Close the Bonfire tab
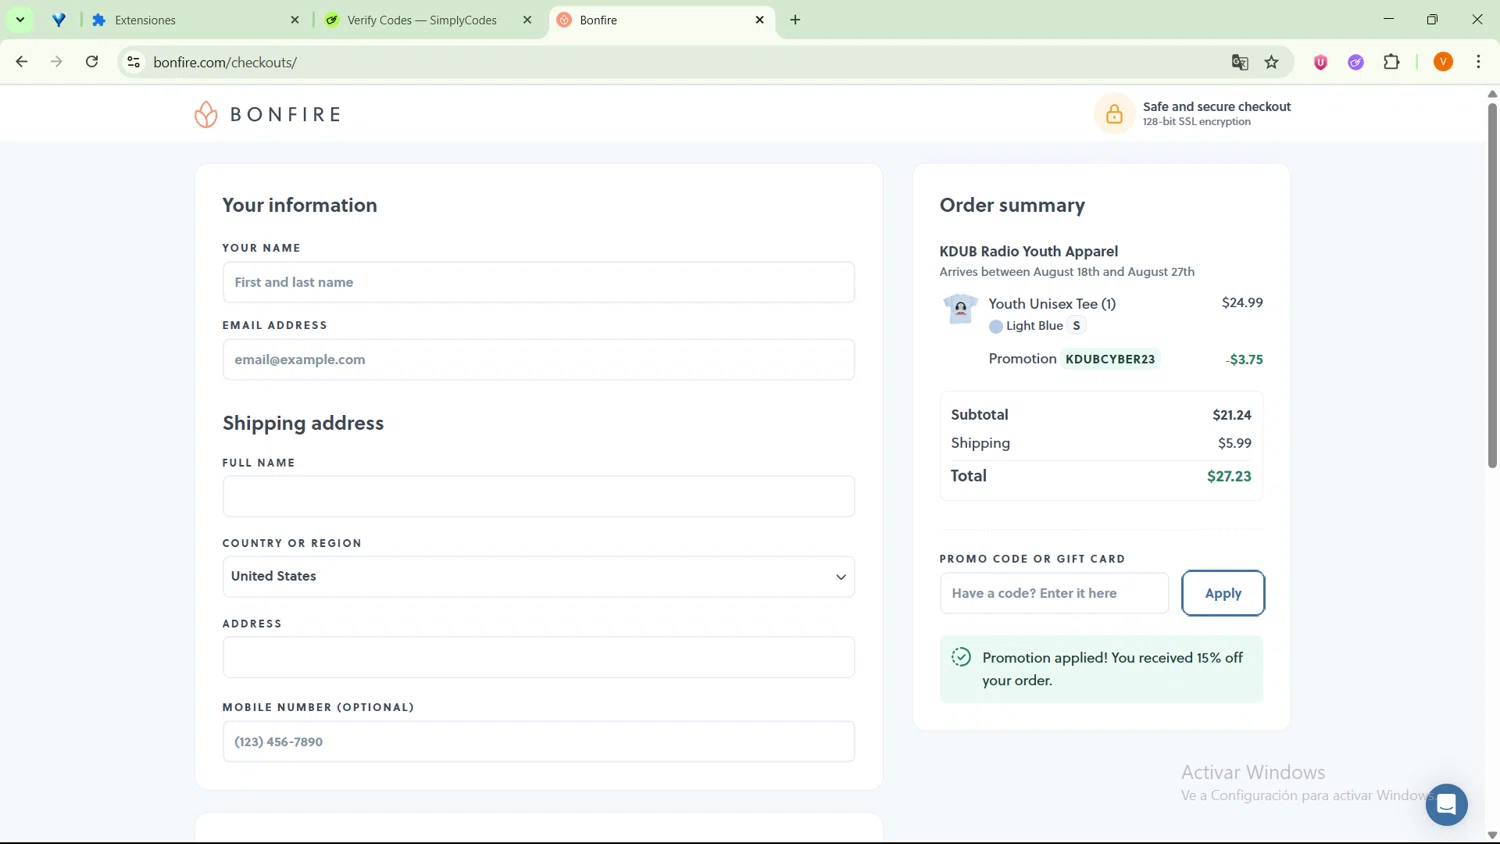This screenshot has height=844, width=1500. [x=759, y=20]
